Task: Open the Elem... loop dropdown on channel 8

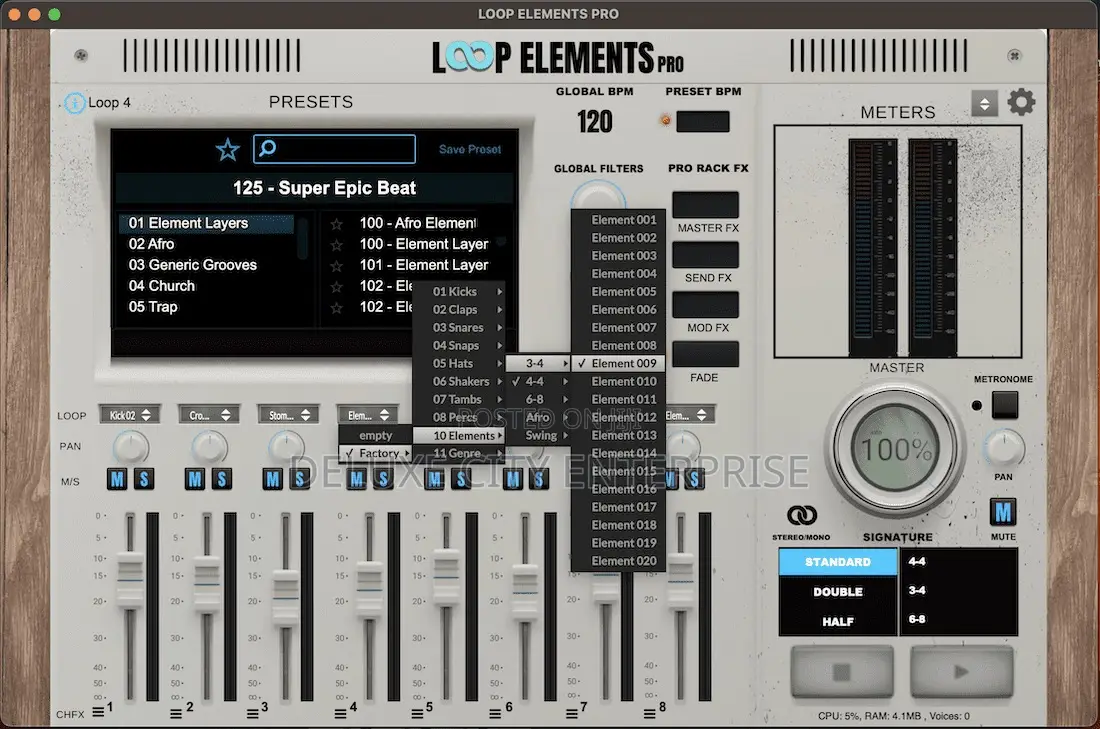Action: (x=689, y=415)
